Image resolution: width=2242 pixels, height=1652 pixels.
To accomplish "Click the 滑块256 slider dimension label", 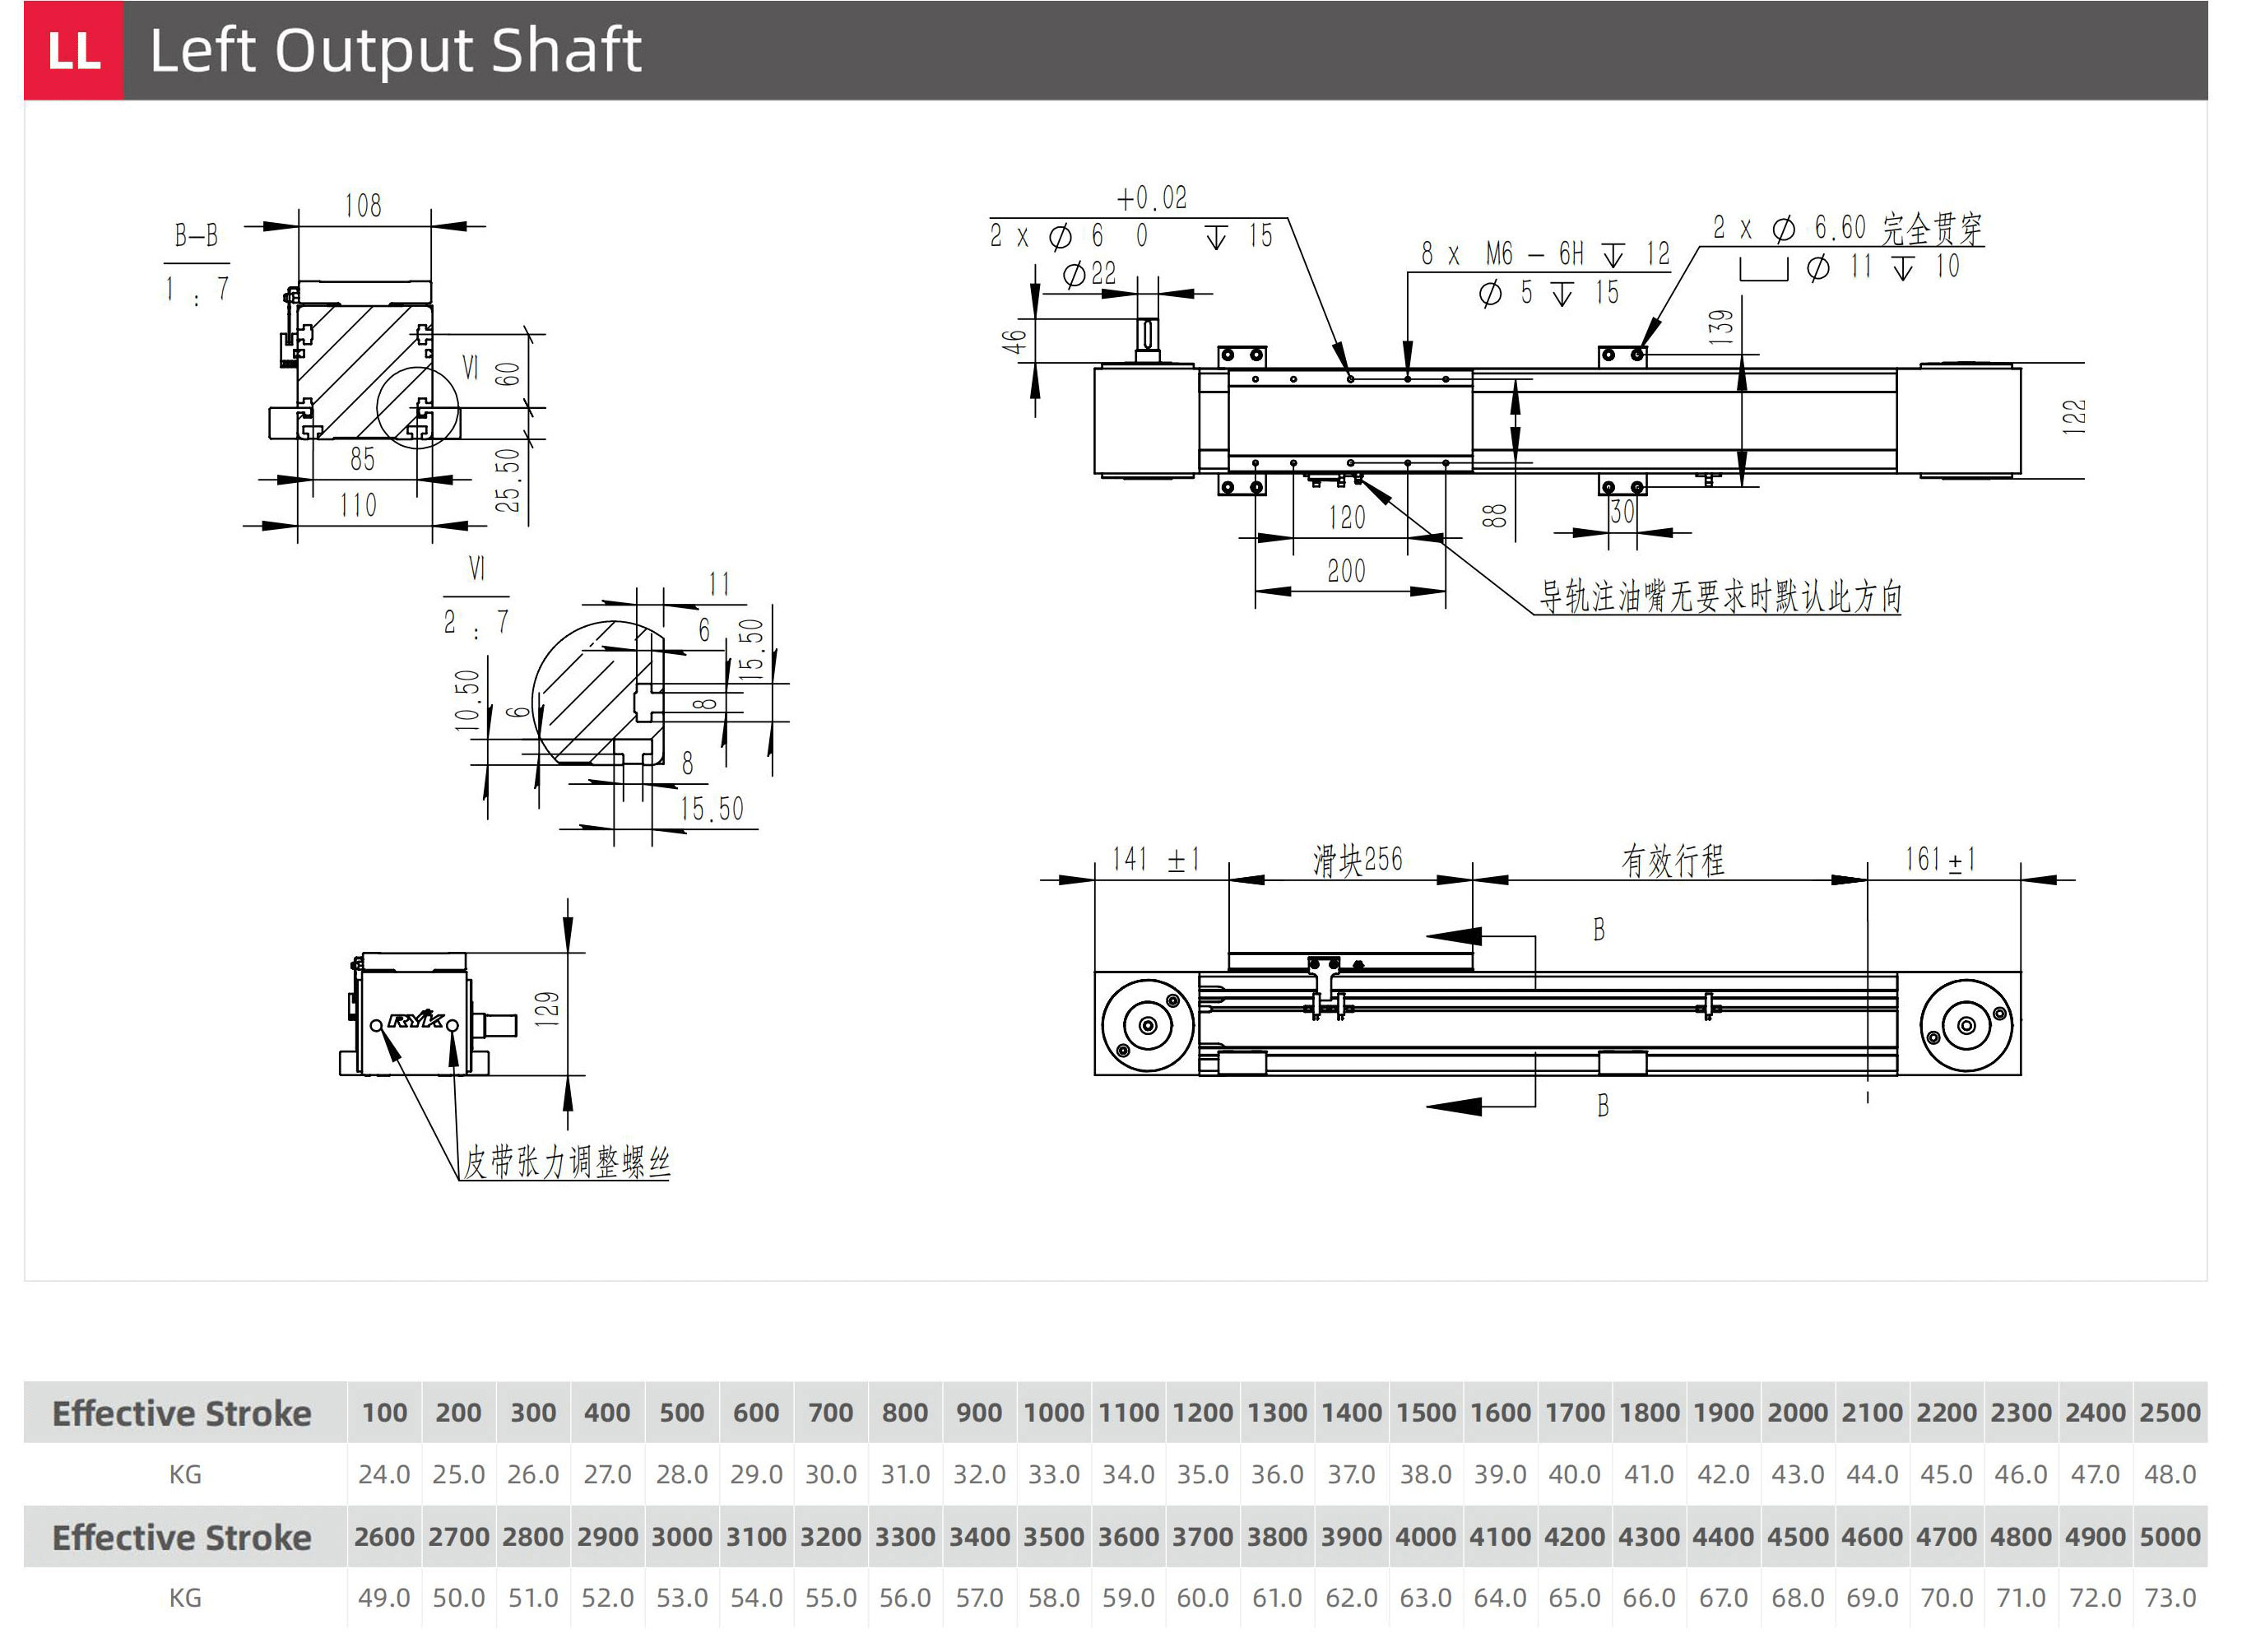I will 1357,860.
